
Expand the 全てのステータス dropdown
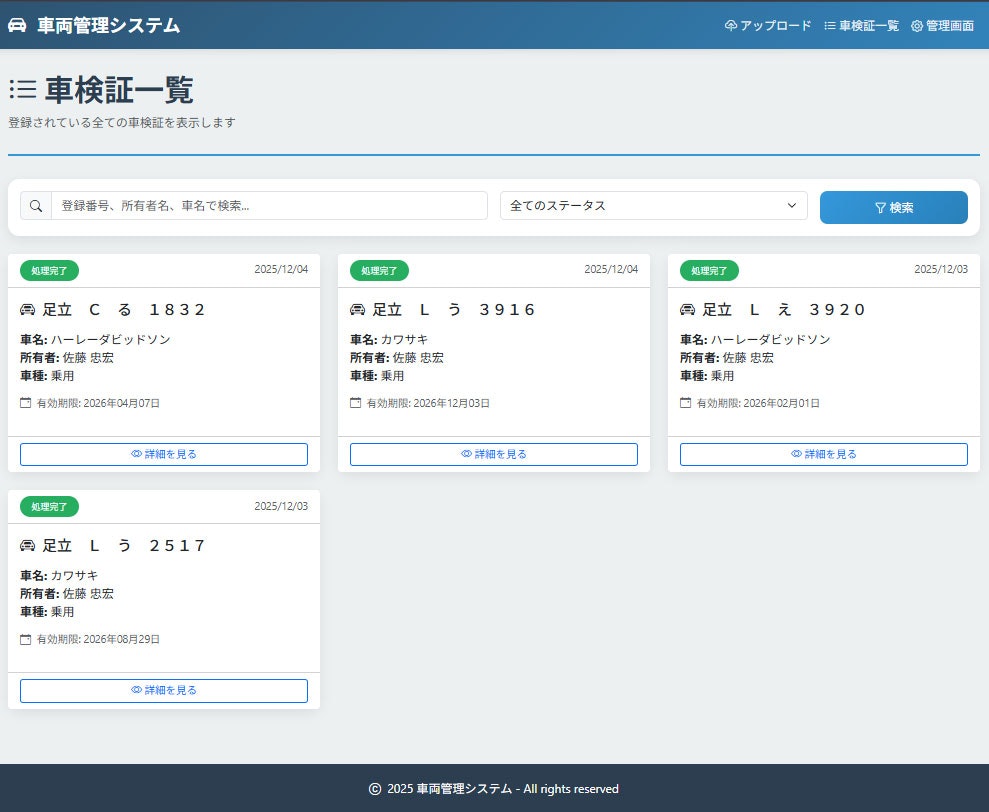[653, 206]
